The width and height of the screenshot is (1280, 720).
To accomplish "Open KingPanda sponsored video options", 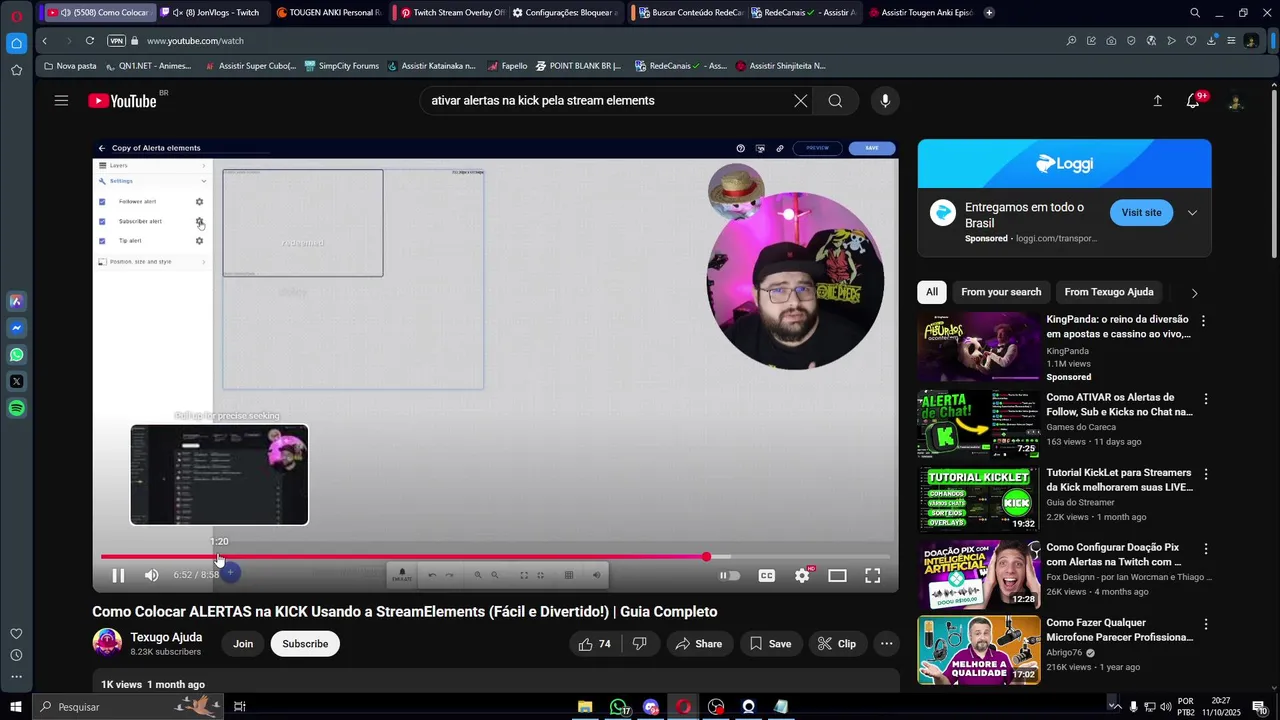I will pyautogui.click(x=1203, y=321).
